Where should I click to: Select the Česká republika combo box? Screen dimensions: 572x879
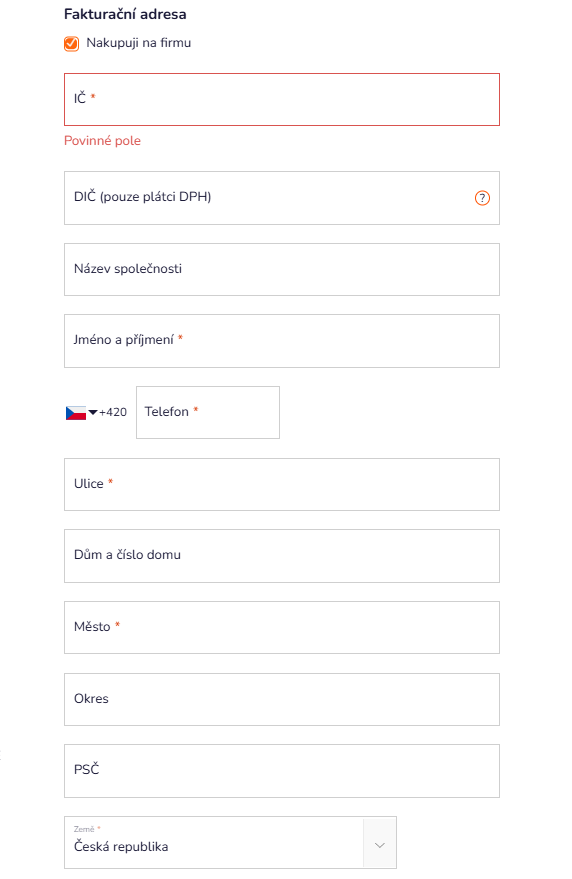[230, 843]
